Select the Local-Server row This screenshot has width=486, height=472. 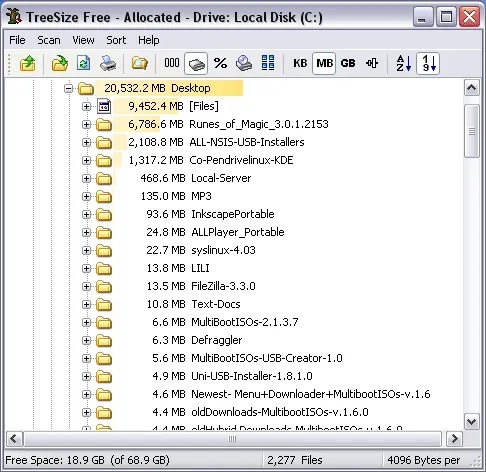click(x=196, y=178)
